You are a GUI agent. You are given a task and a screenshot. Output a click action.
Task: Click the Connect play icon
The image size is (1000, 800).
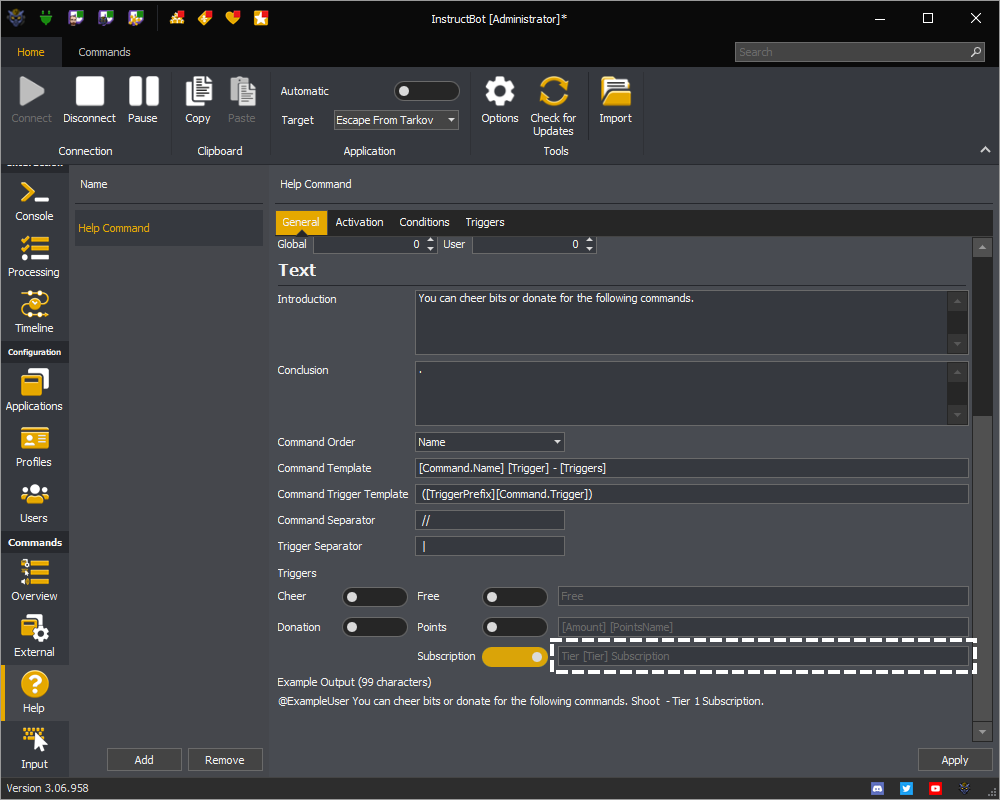pyautogui.click(x=31, y=91)
